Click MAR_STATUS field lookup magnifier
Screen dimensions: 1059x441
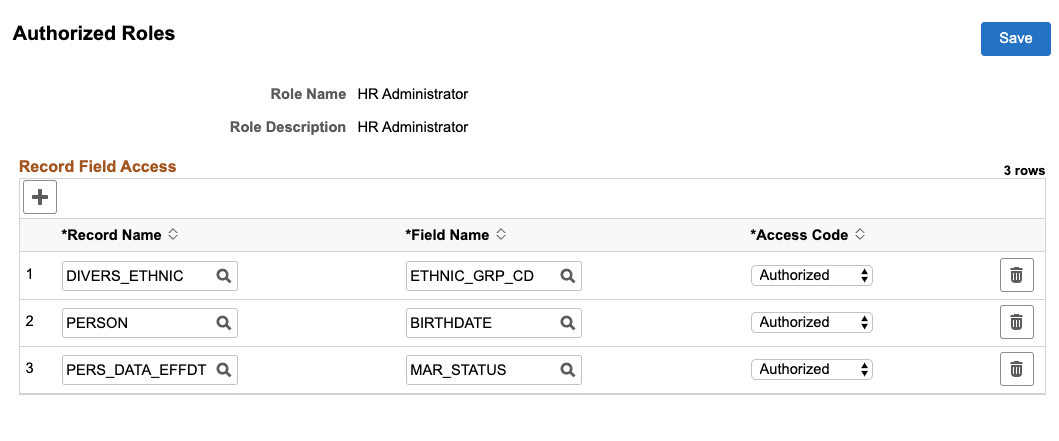[567, 370]
